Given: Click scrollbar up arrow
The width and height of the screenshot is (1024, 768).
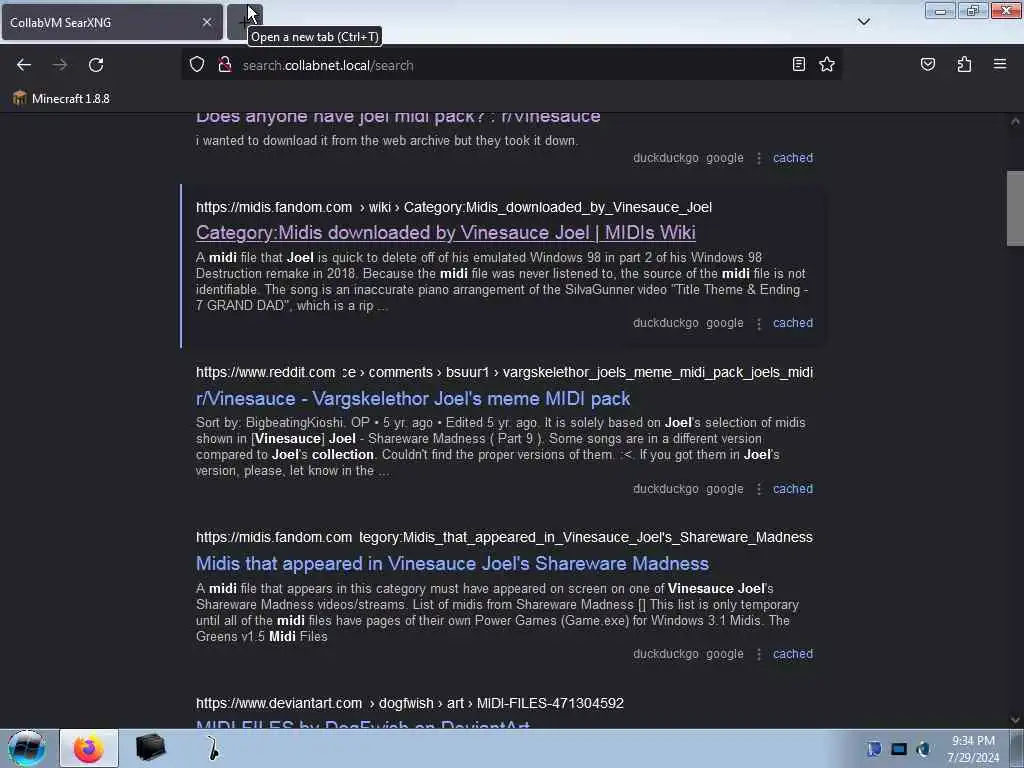Looking at the screenshot, I should [1015, 121].
